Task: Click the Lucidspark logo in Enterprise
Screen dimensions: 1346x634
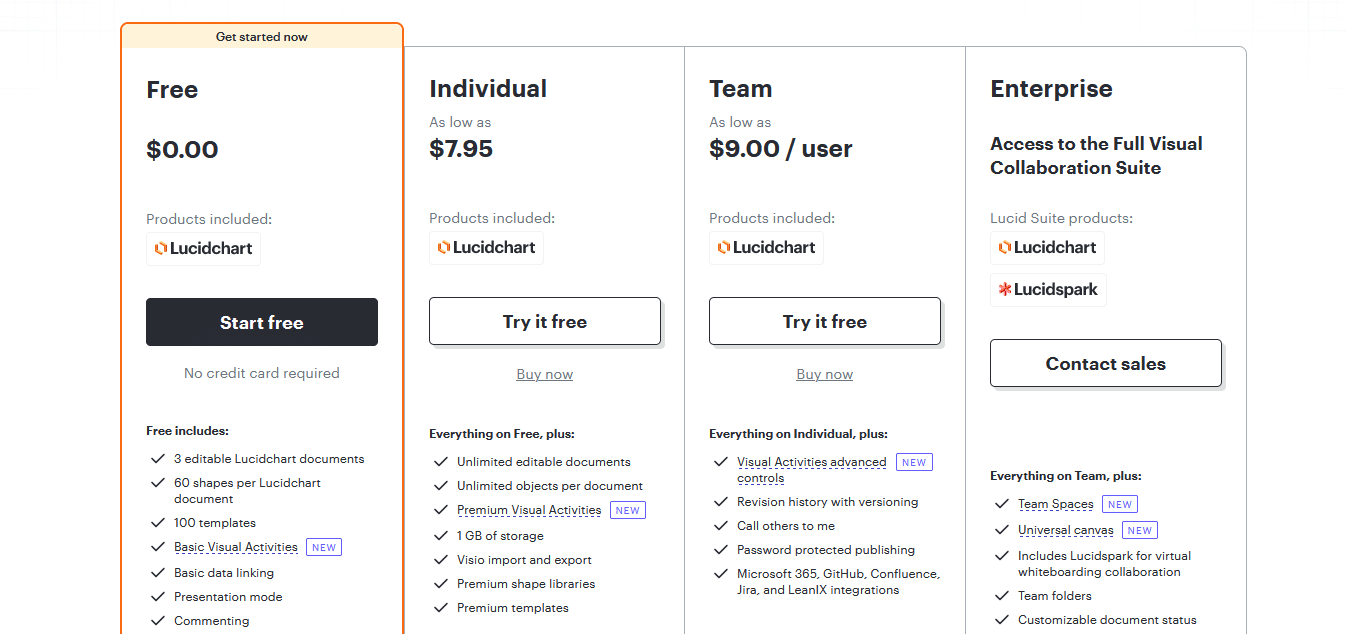Action: point(1048,289)
